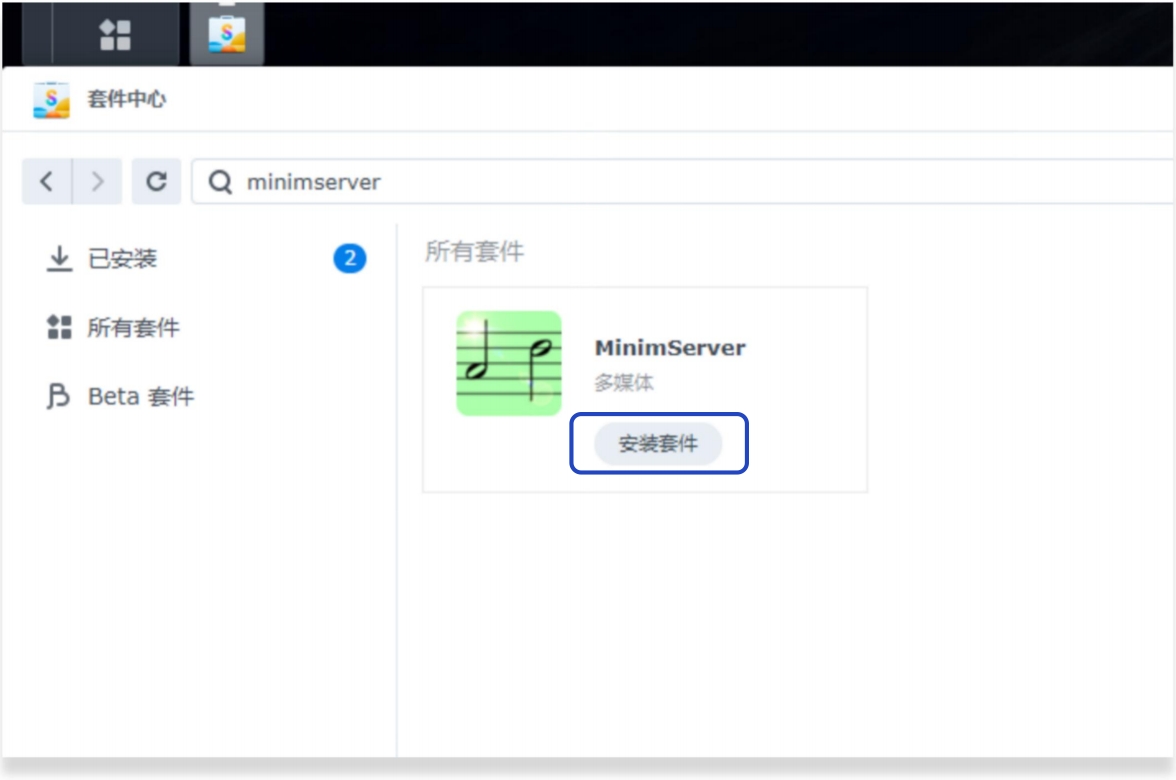Click the 安装套件 install button
Image resolution: width=1176 pixels, height=780 pixels.
658,443
